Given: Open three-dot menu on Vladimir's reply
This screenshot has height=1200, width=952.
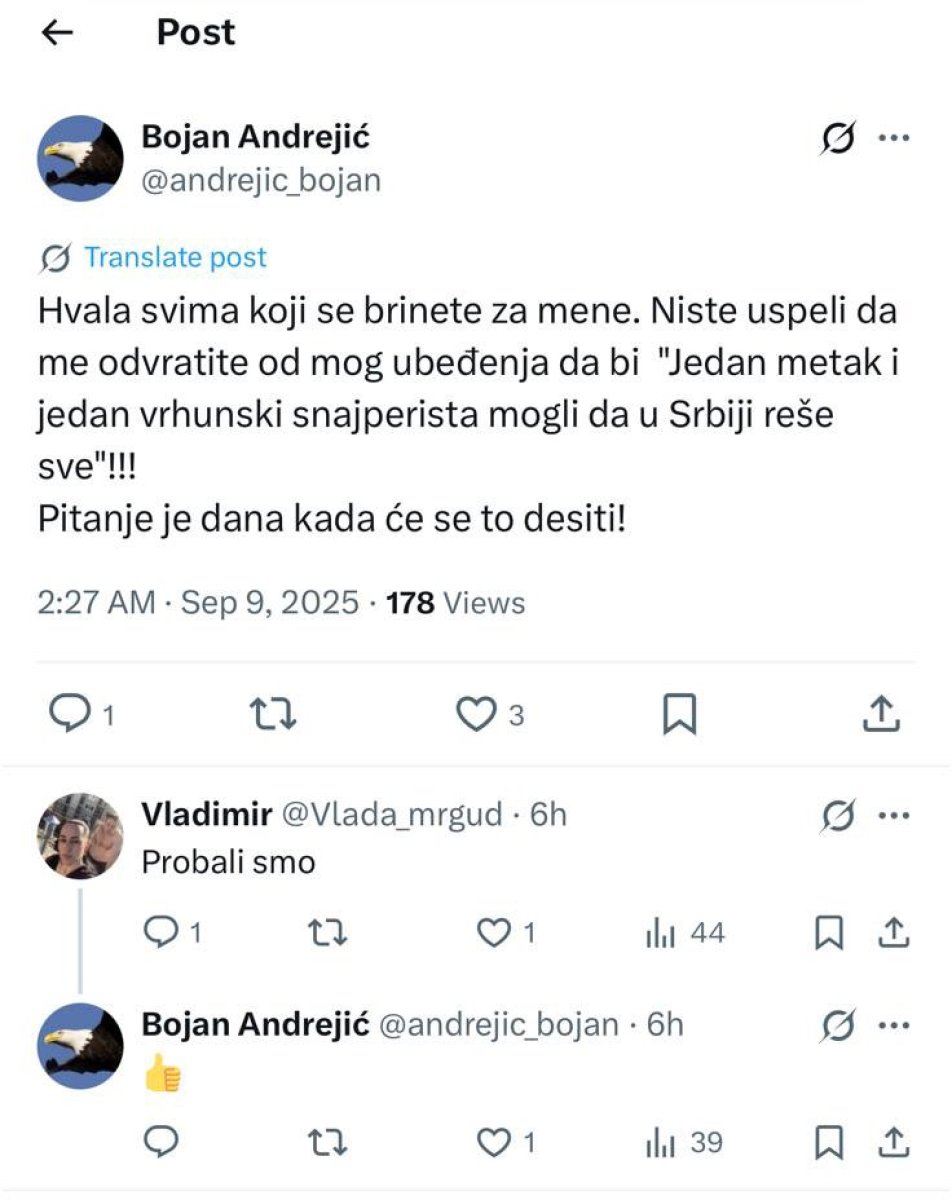Looking at the screenshot, I should point(893,816).
